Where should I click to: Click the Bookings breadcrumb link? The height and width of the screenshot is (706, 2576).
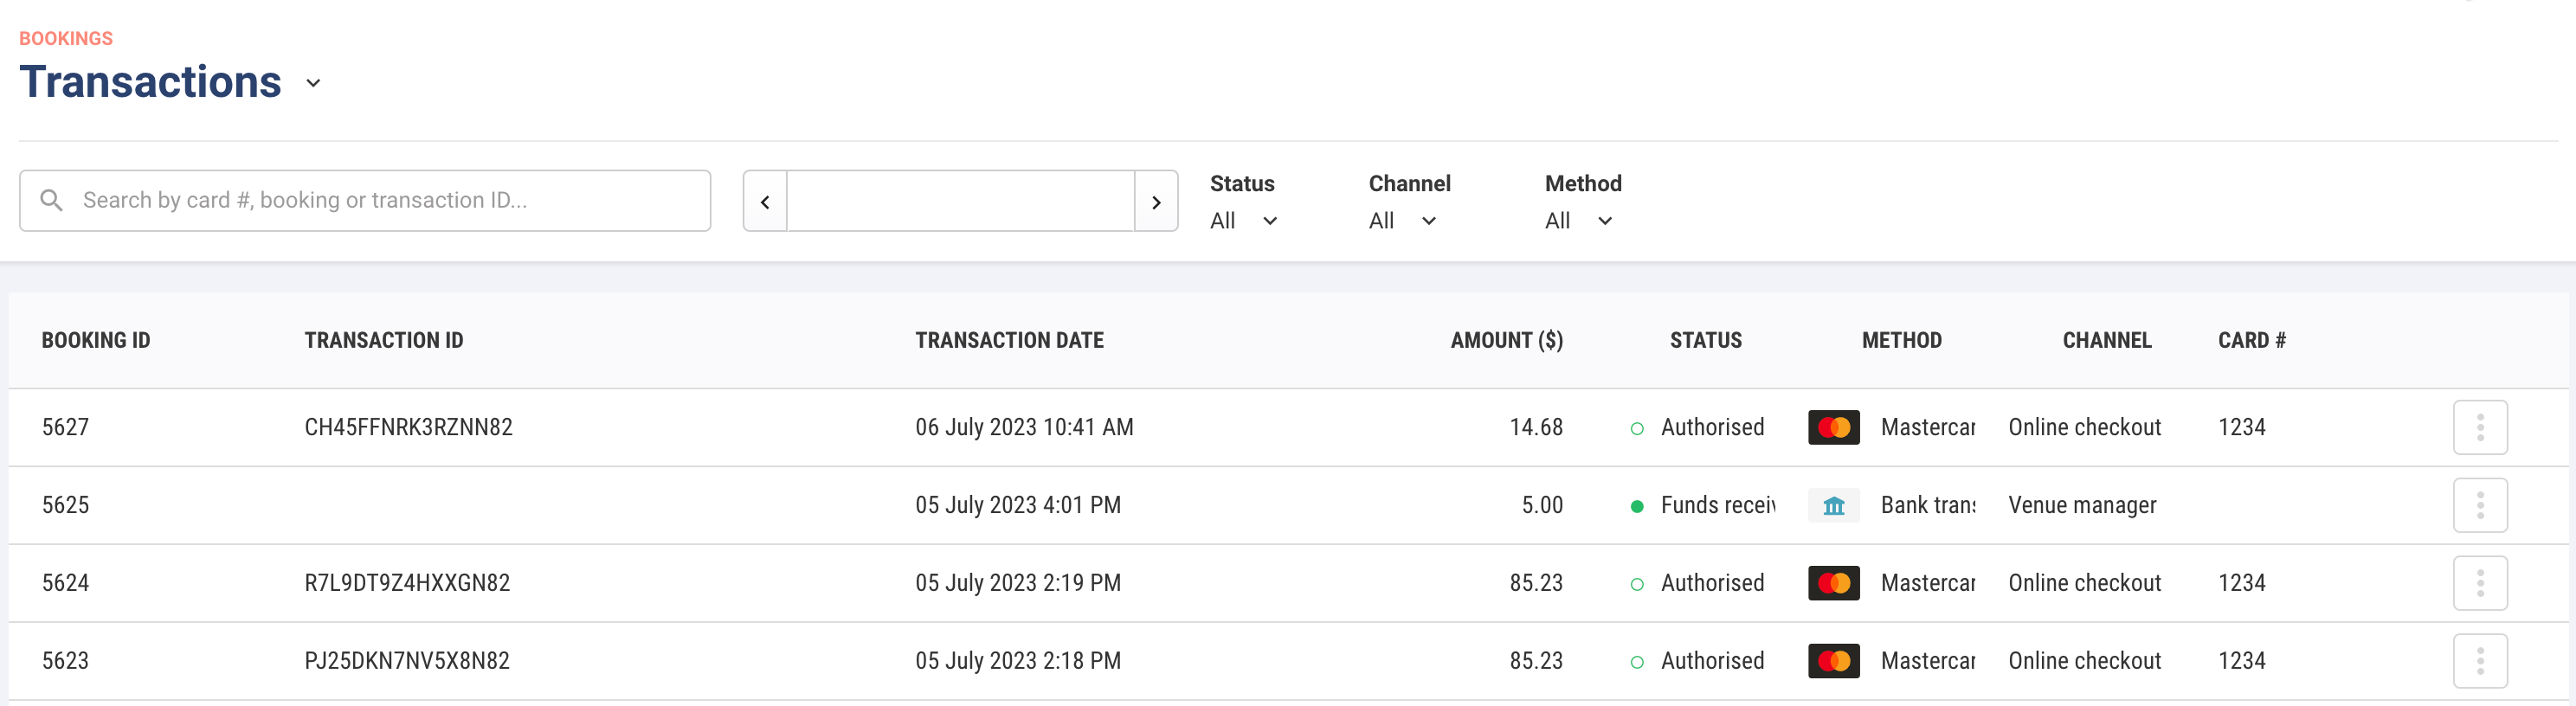click(x=66, y=38)
